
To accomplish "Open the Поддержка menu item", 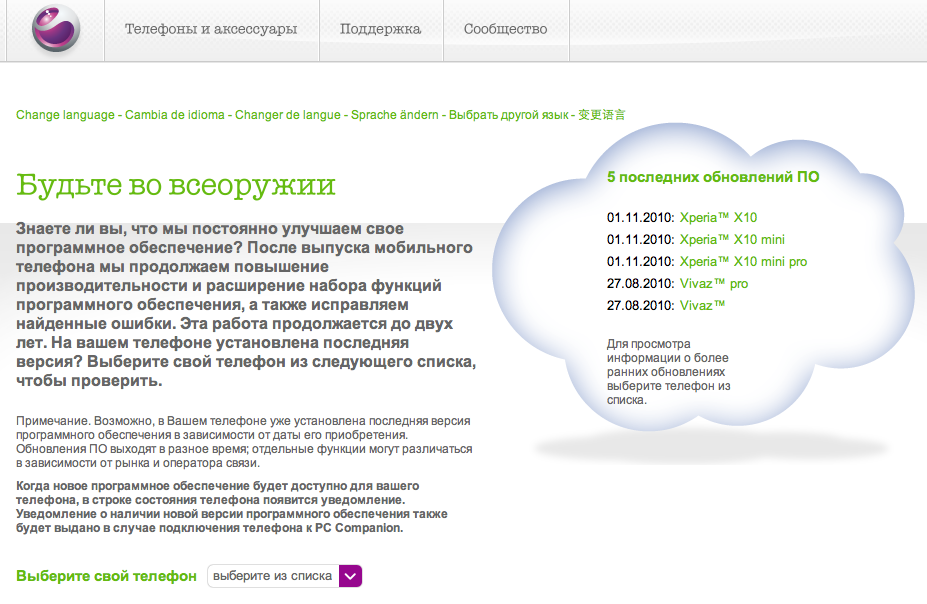I will pos(380,29).
